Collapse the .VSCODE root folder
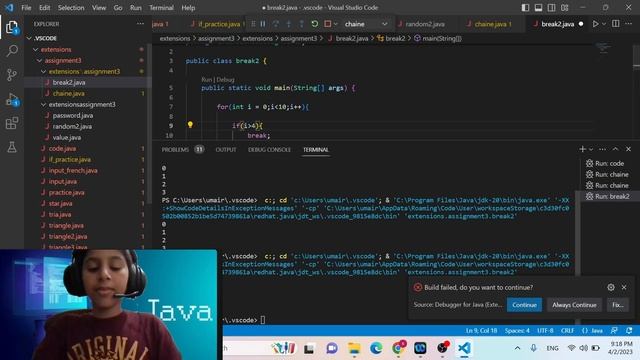The image size is (640, 360). click(29, 38)
